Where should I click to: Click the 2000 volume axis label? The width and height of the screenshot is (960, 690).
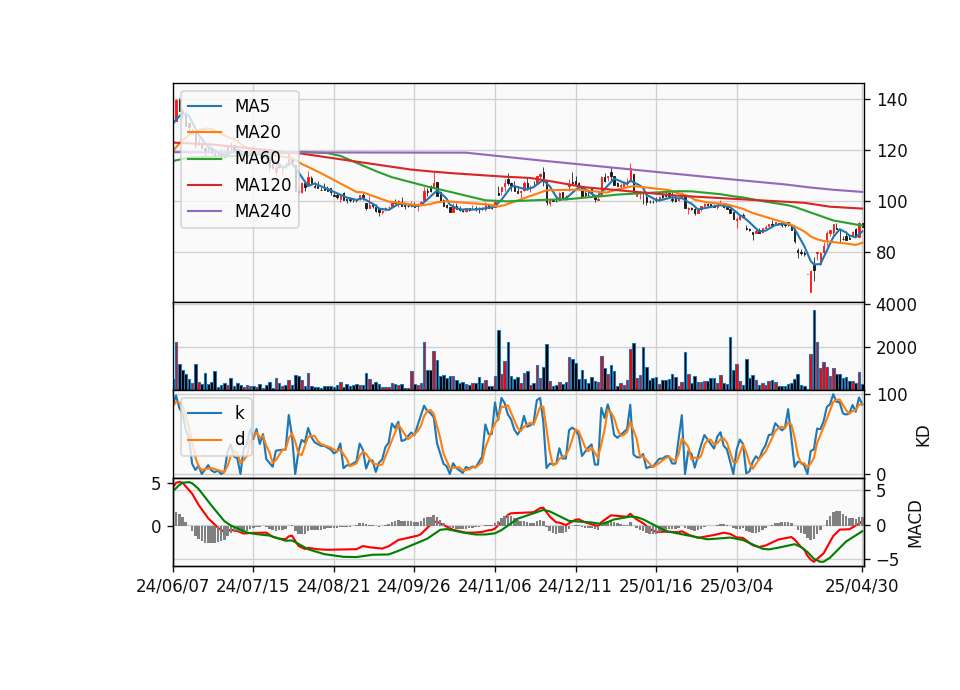point(896,348)
